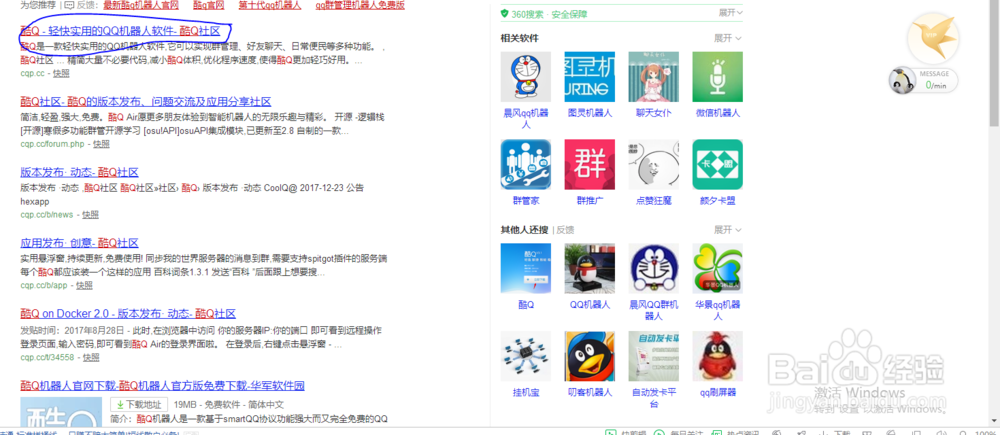
Task: Open the qq刷屏器 red penguin icon
Action: click(717, 356)
